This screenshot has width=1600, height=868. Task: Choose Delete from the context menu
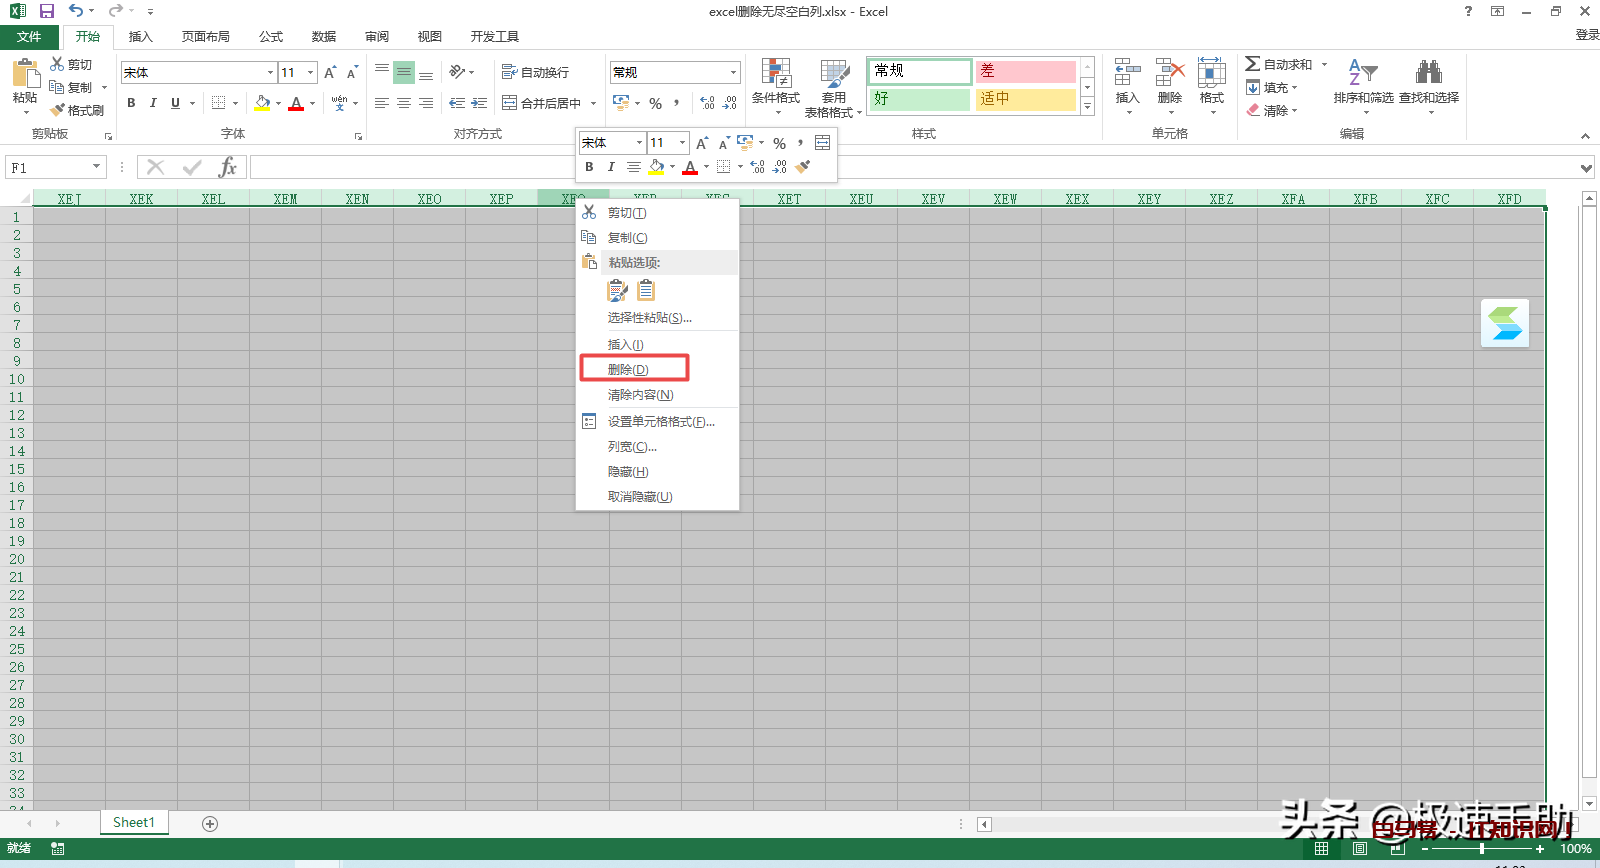pyautogui.click(x=628, y=369)
